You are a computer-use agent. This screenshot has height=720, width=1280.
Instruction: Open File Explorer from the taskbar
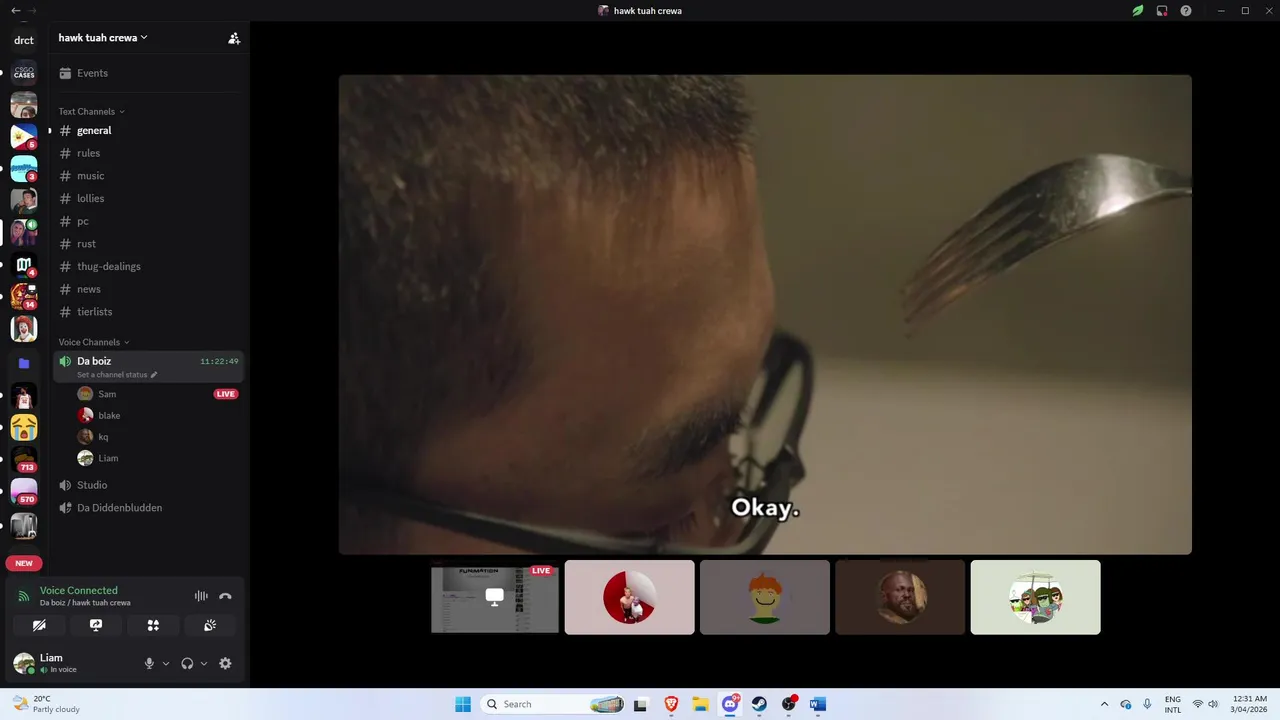pyautogui.click(x=701, y=704)
